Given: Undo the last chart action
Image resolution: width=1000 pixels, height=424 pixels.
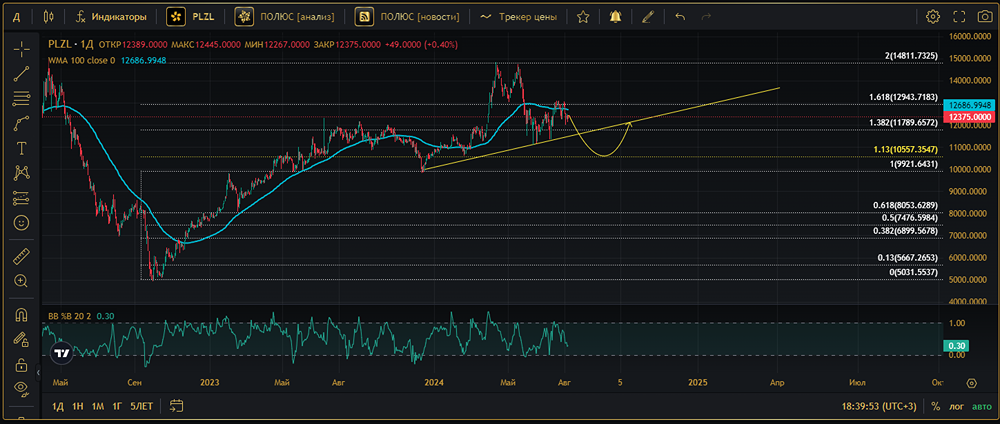Looking at the screenshot, I should tap(680, 17).
